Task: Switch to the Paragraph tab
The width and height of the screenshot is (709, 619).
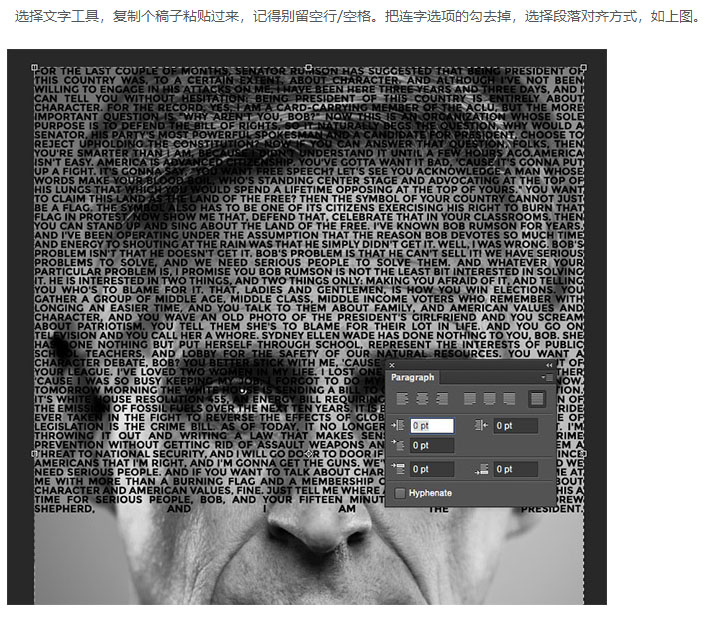Action: (413, 378)
